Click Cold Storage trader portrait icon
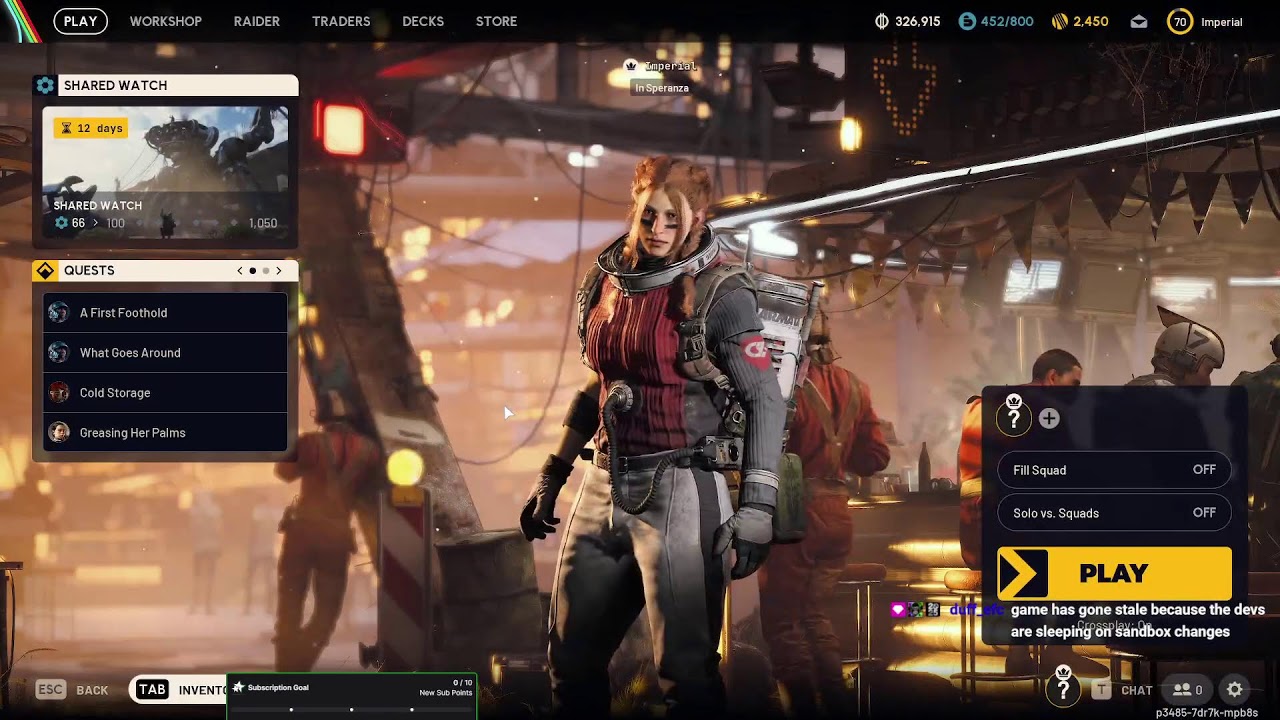Screen dimensions: 1280x720 pyautogui.click(x=59, y=393)
